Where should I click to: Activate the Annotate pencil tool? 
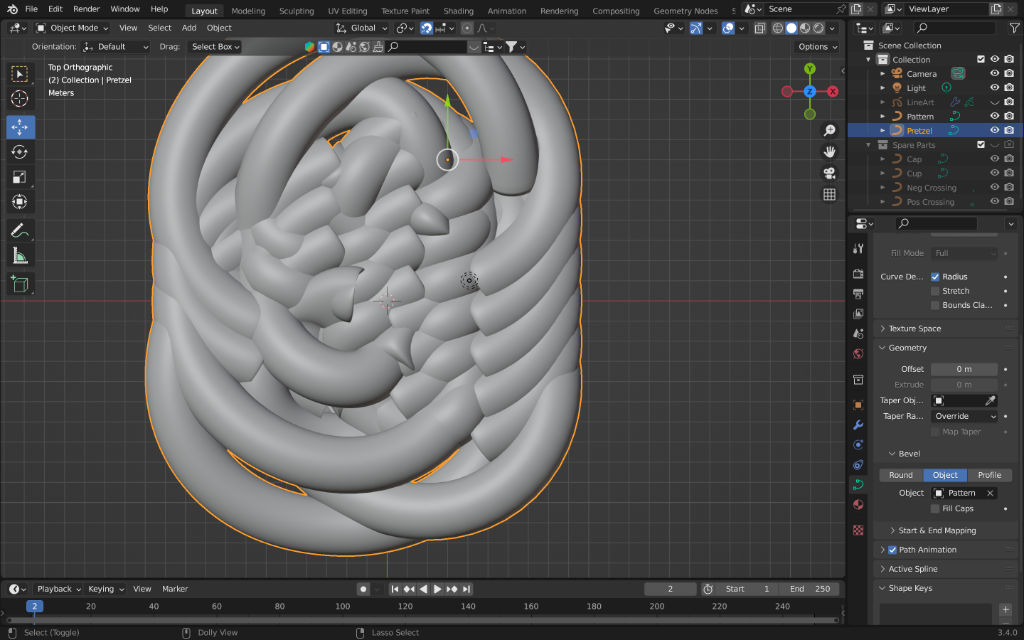click(x=20, y=230)
